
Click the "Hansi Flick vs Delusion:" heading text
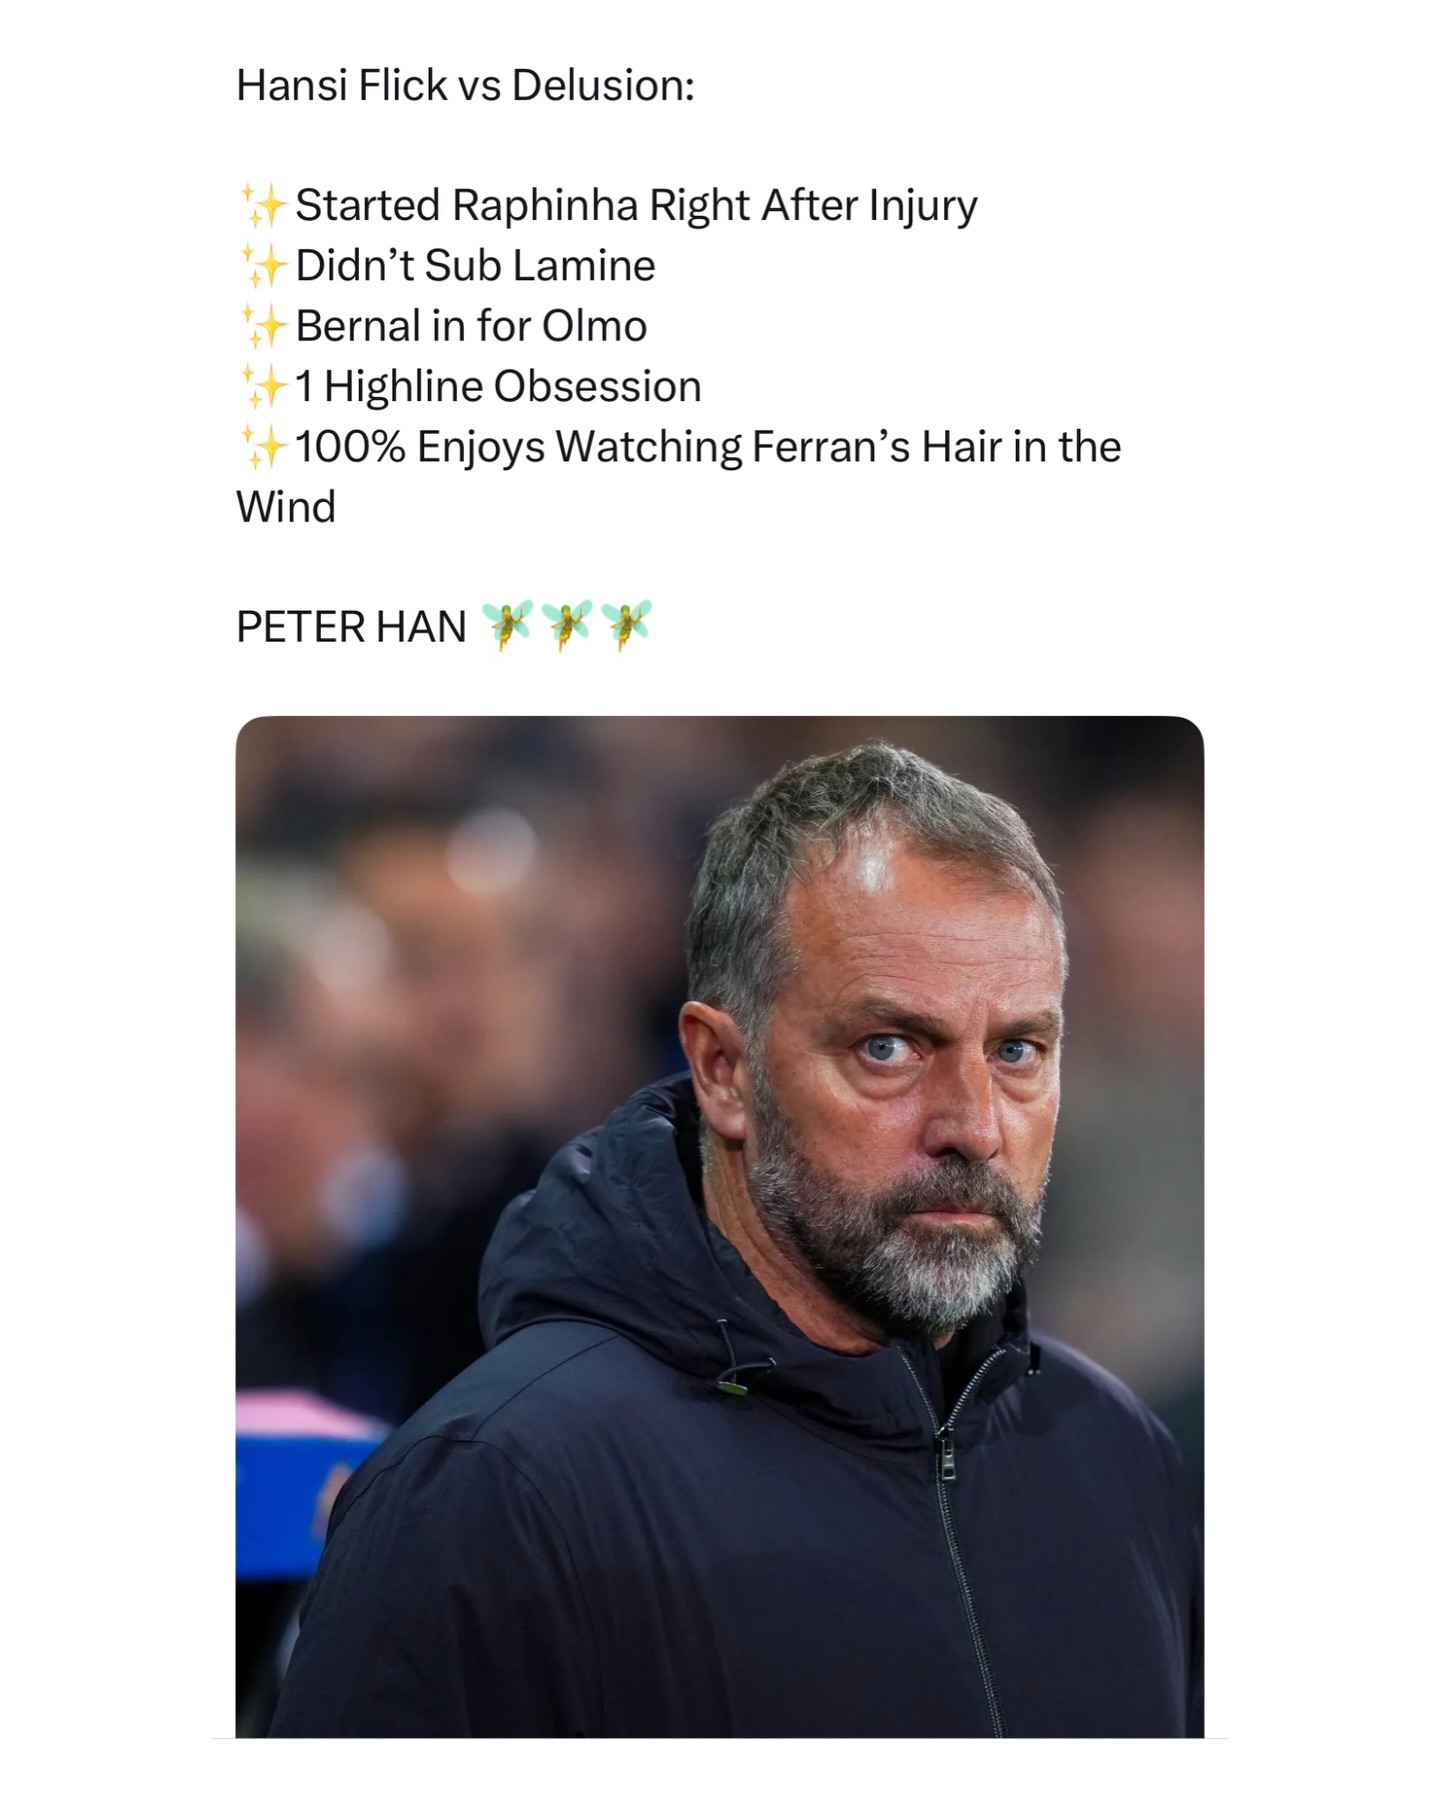pos(465,86)
